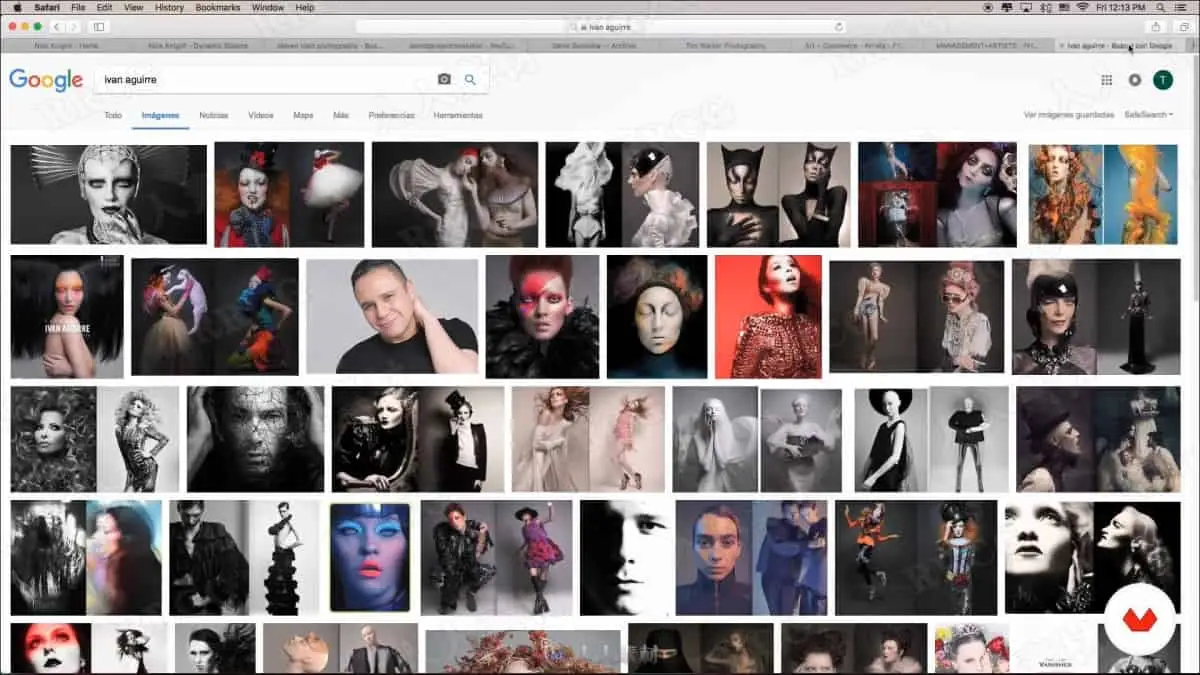Select the Maps search tab
This screenshot has height=675, width=1200.
tap(303, 115)
